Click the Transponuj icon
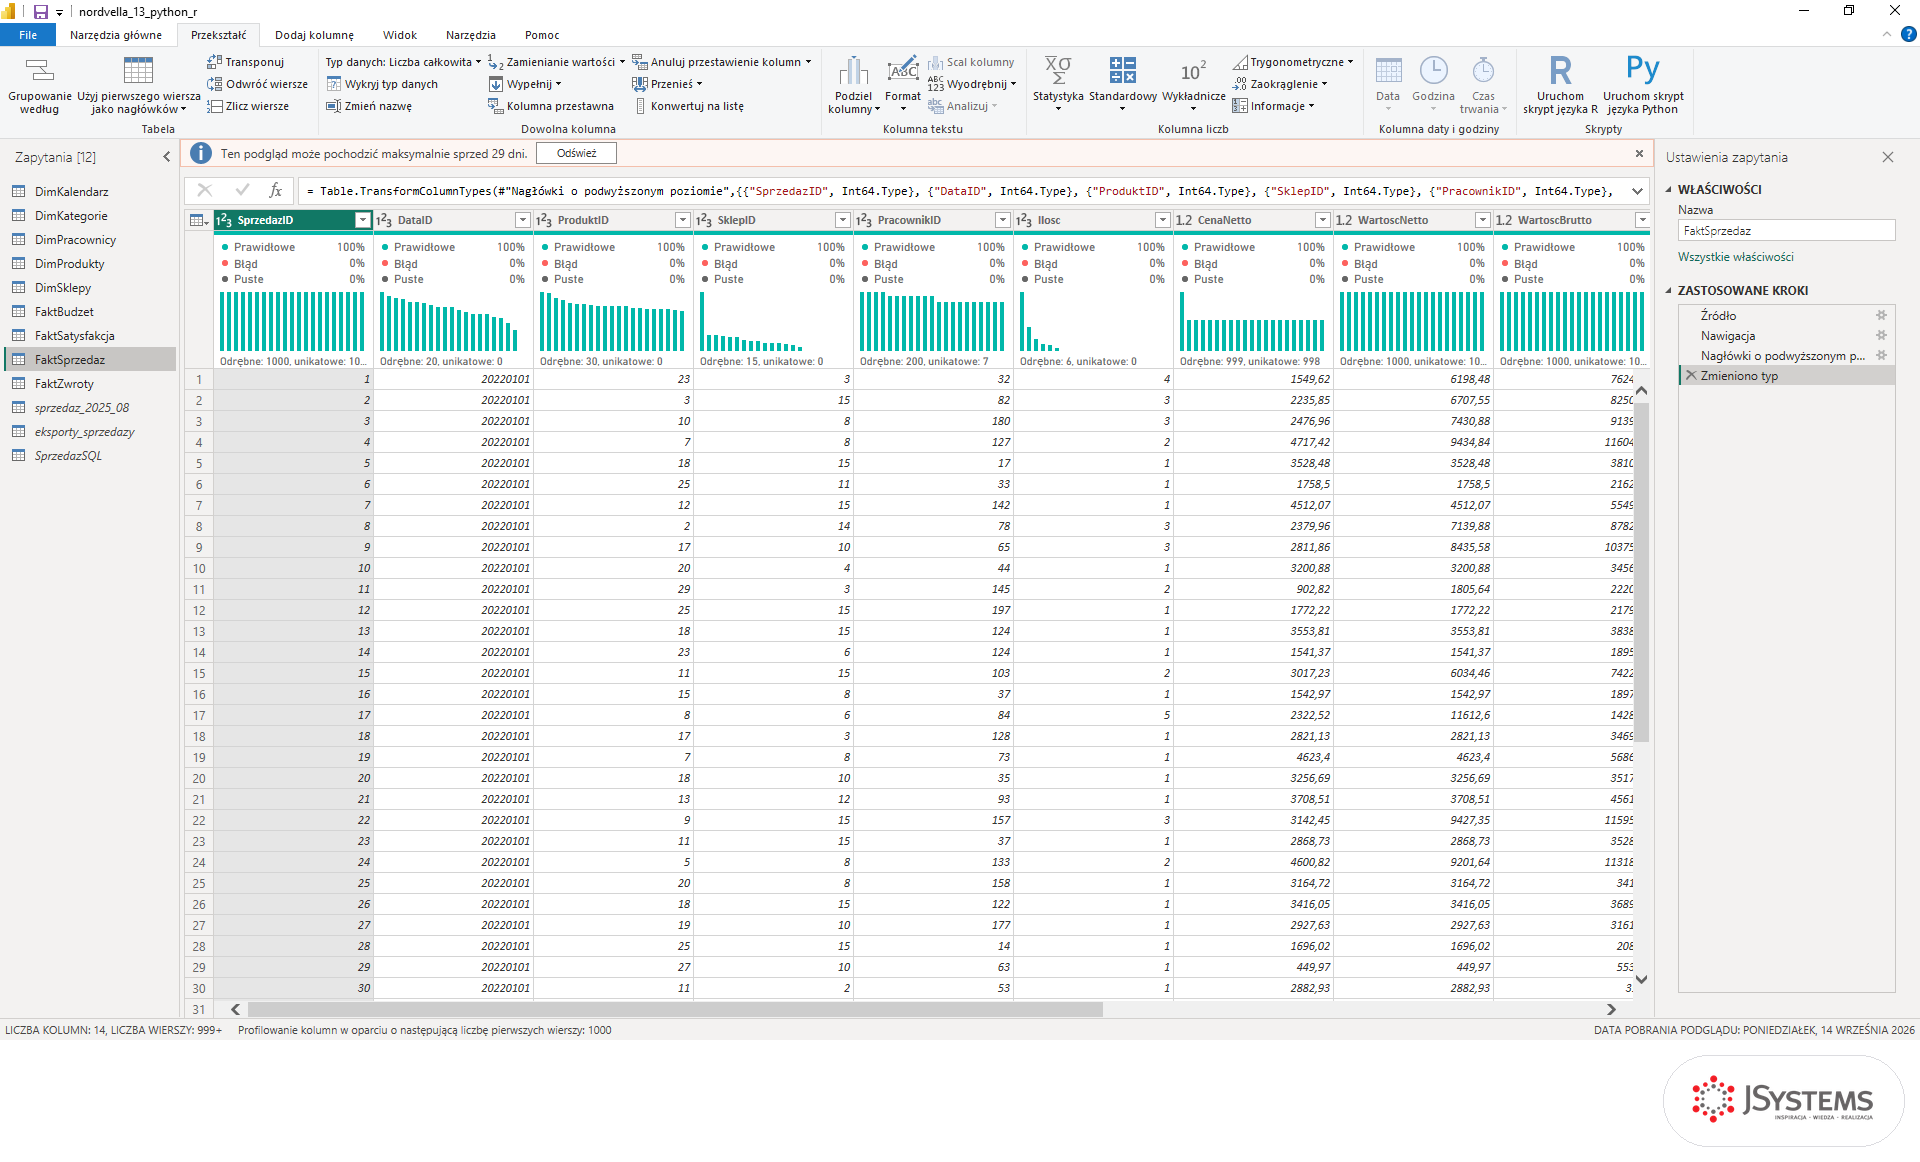 214,62
